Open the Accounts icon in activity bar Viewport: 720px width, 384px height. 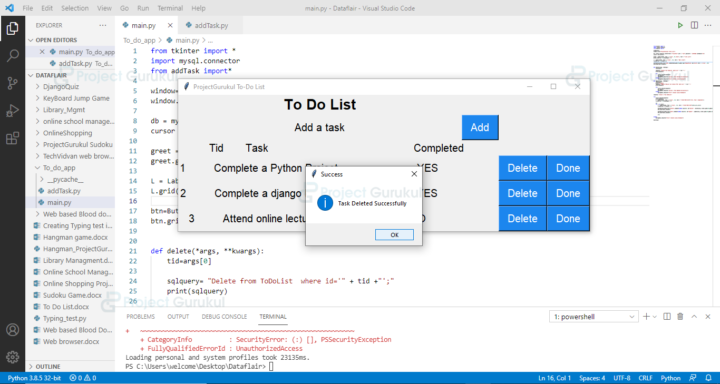click(12, 330)
